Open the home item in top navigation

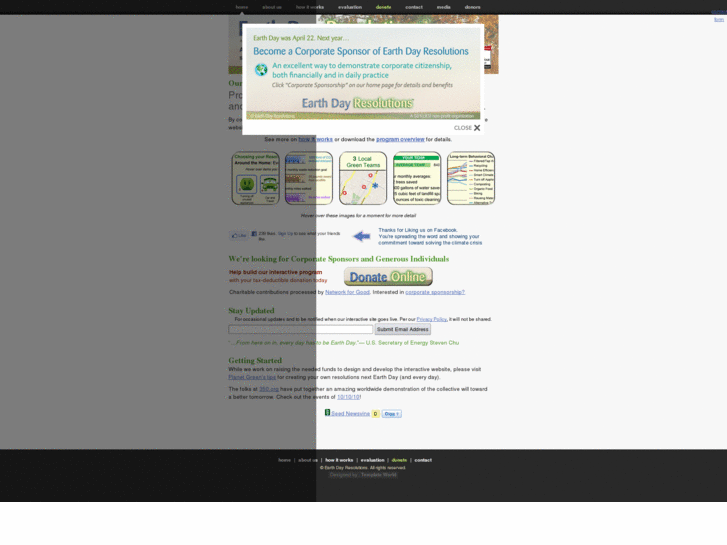coord(242,7)
